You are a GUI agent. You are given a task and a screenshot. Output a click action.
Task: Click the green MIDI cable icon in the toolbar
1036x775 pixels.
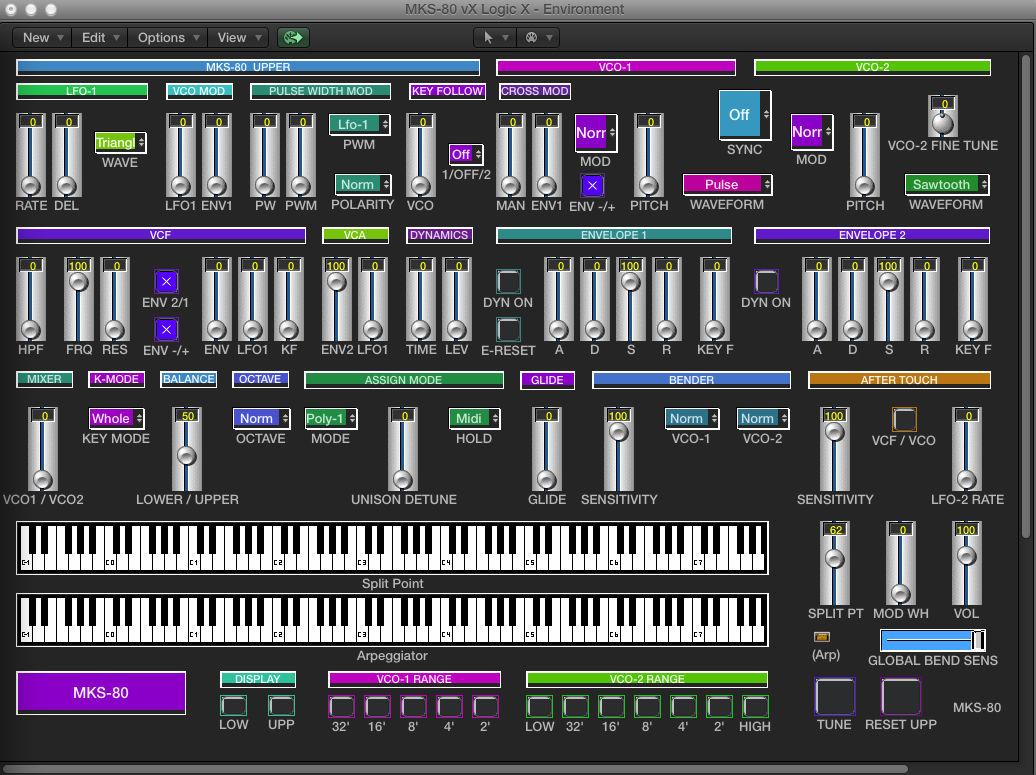coord(293,36)
